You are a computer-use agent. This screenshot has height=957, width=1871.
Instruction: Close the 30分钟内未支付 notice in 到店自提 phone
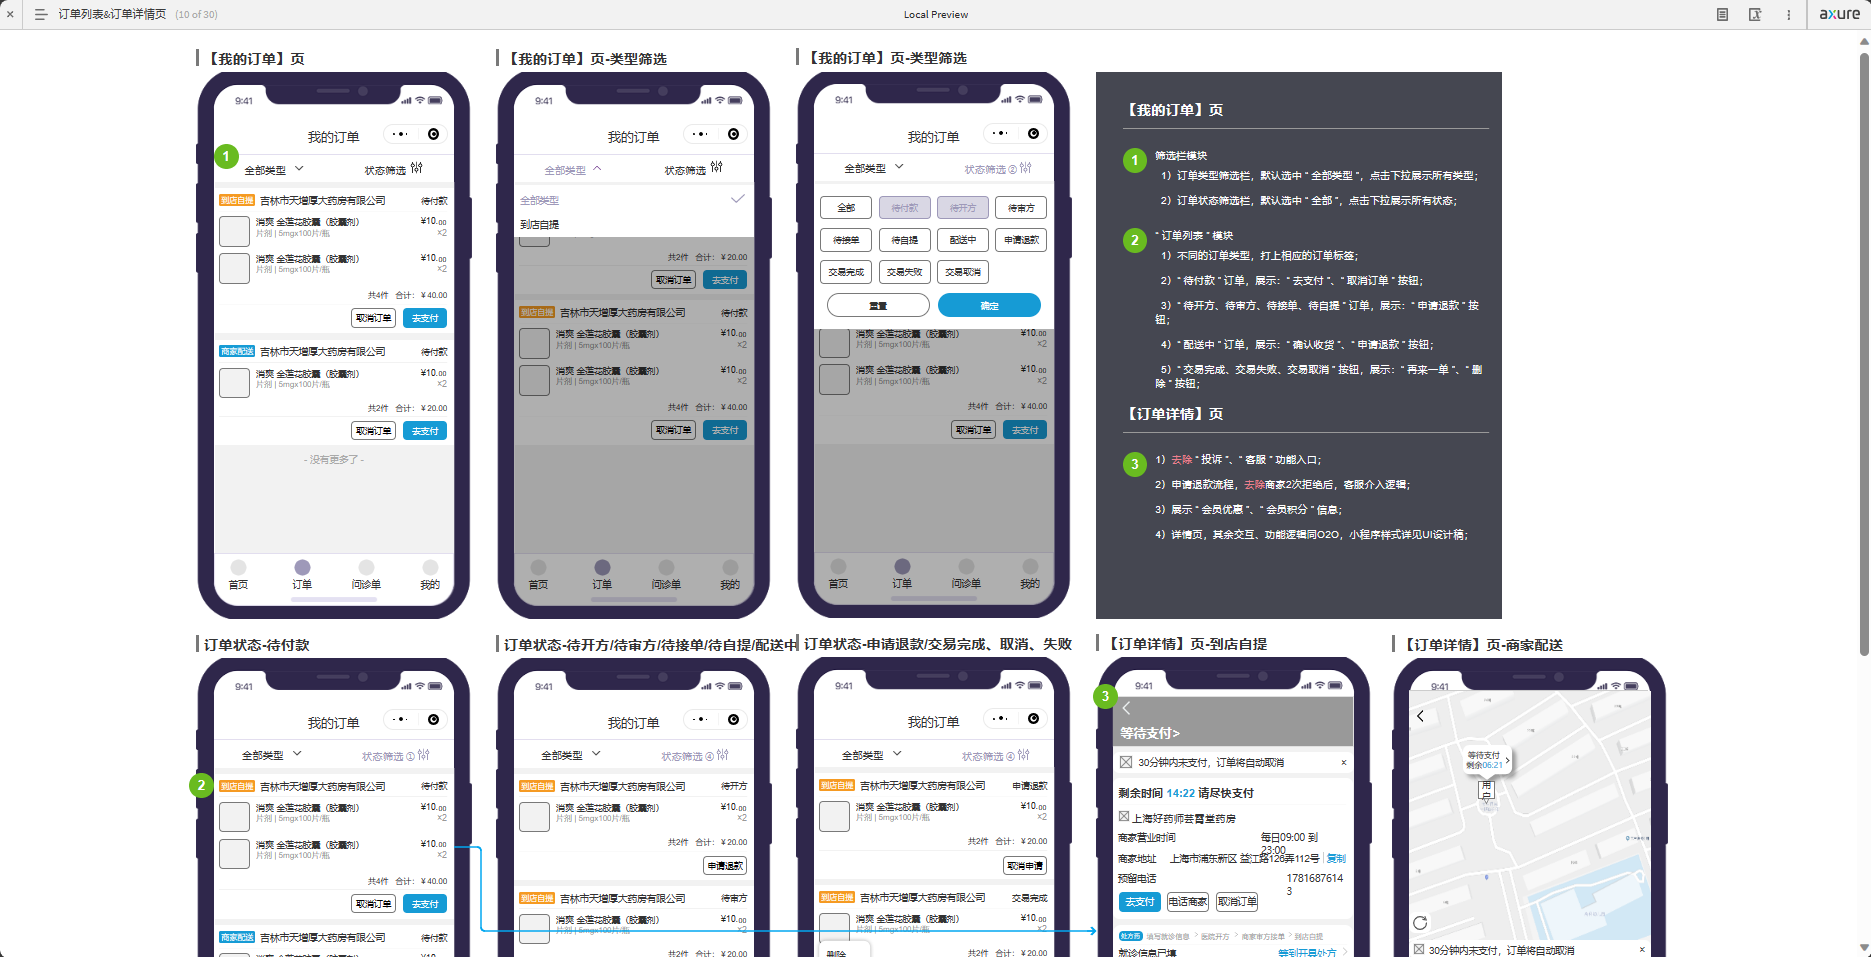(x=1343, y=762)
